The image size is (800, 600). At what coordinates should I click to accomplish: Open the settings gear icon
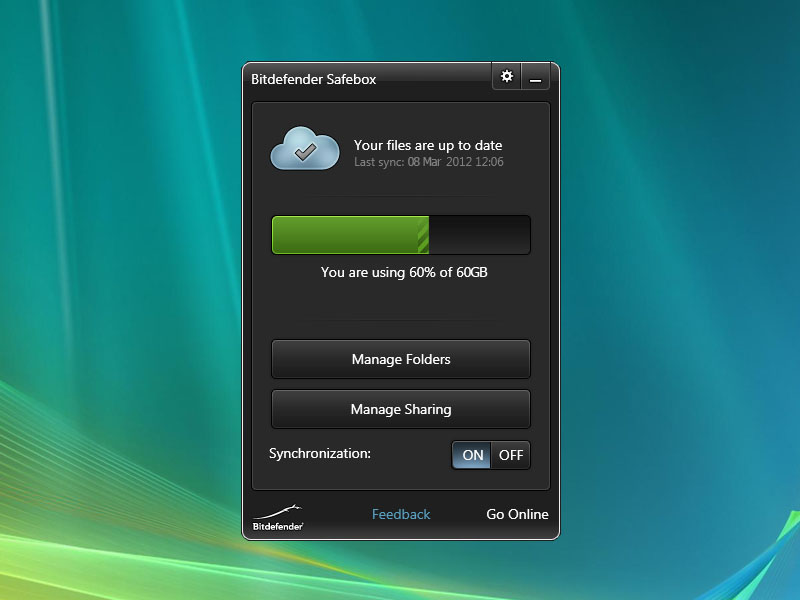(507, 77)
